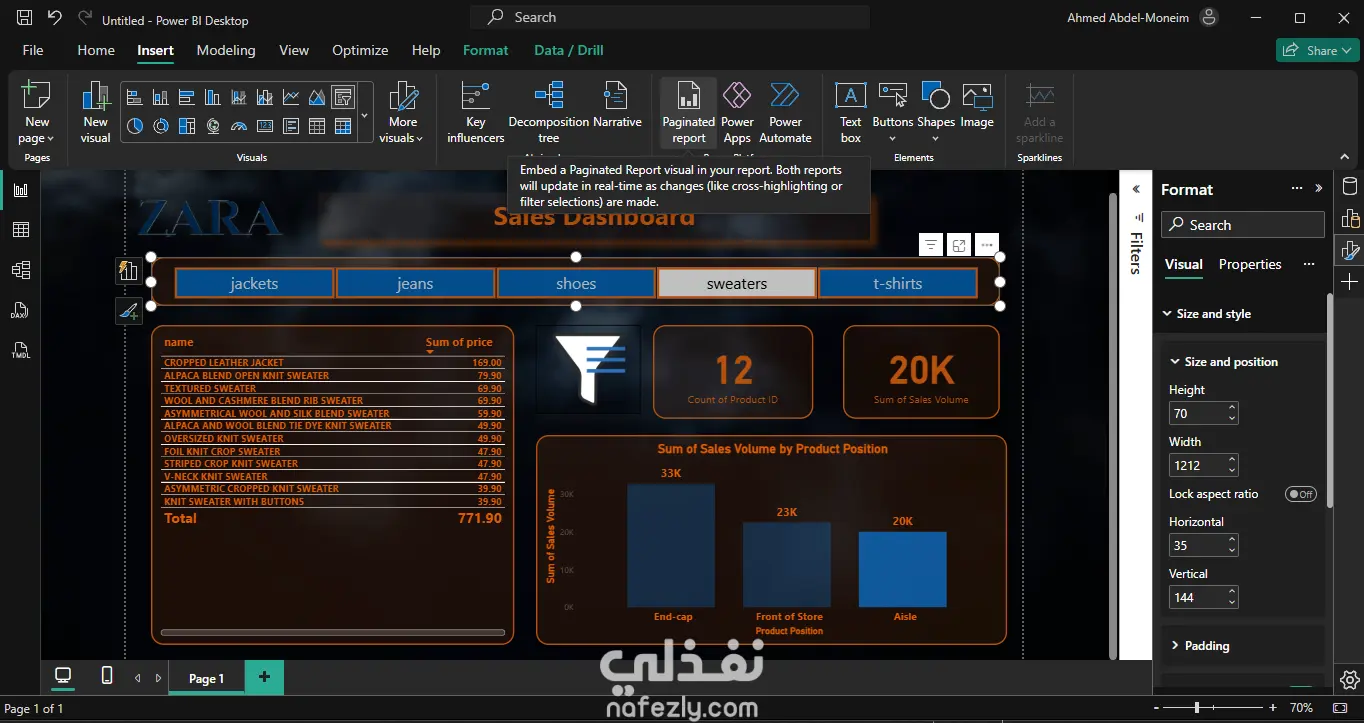
Task: Expand the Filters pane
Action: coord(1136,189)
